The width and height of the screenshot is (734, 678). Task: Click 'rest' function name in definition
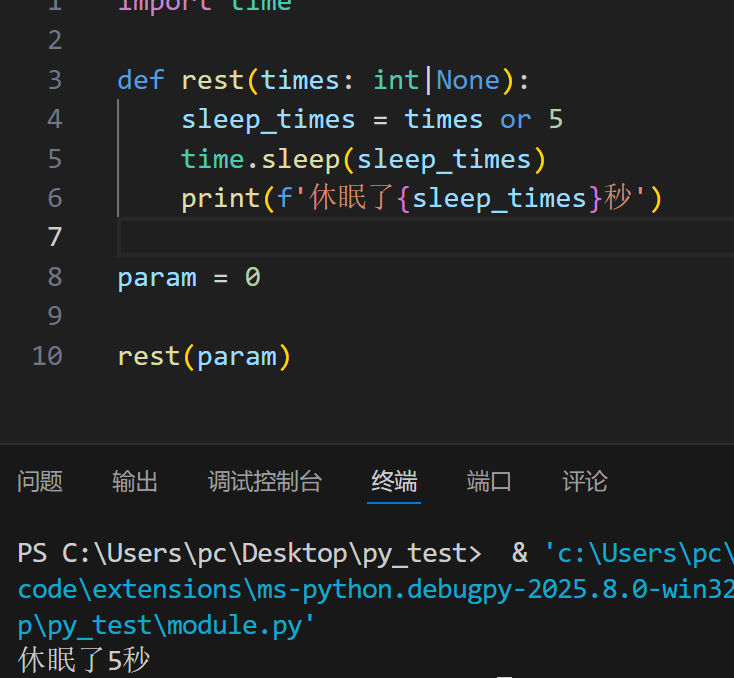pyautogui.click(x=213, y=80)
